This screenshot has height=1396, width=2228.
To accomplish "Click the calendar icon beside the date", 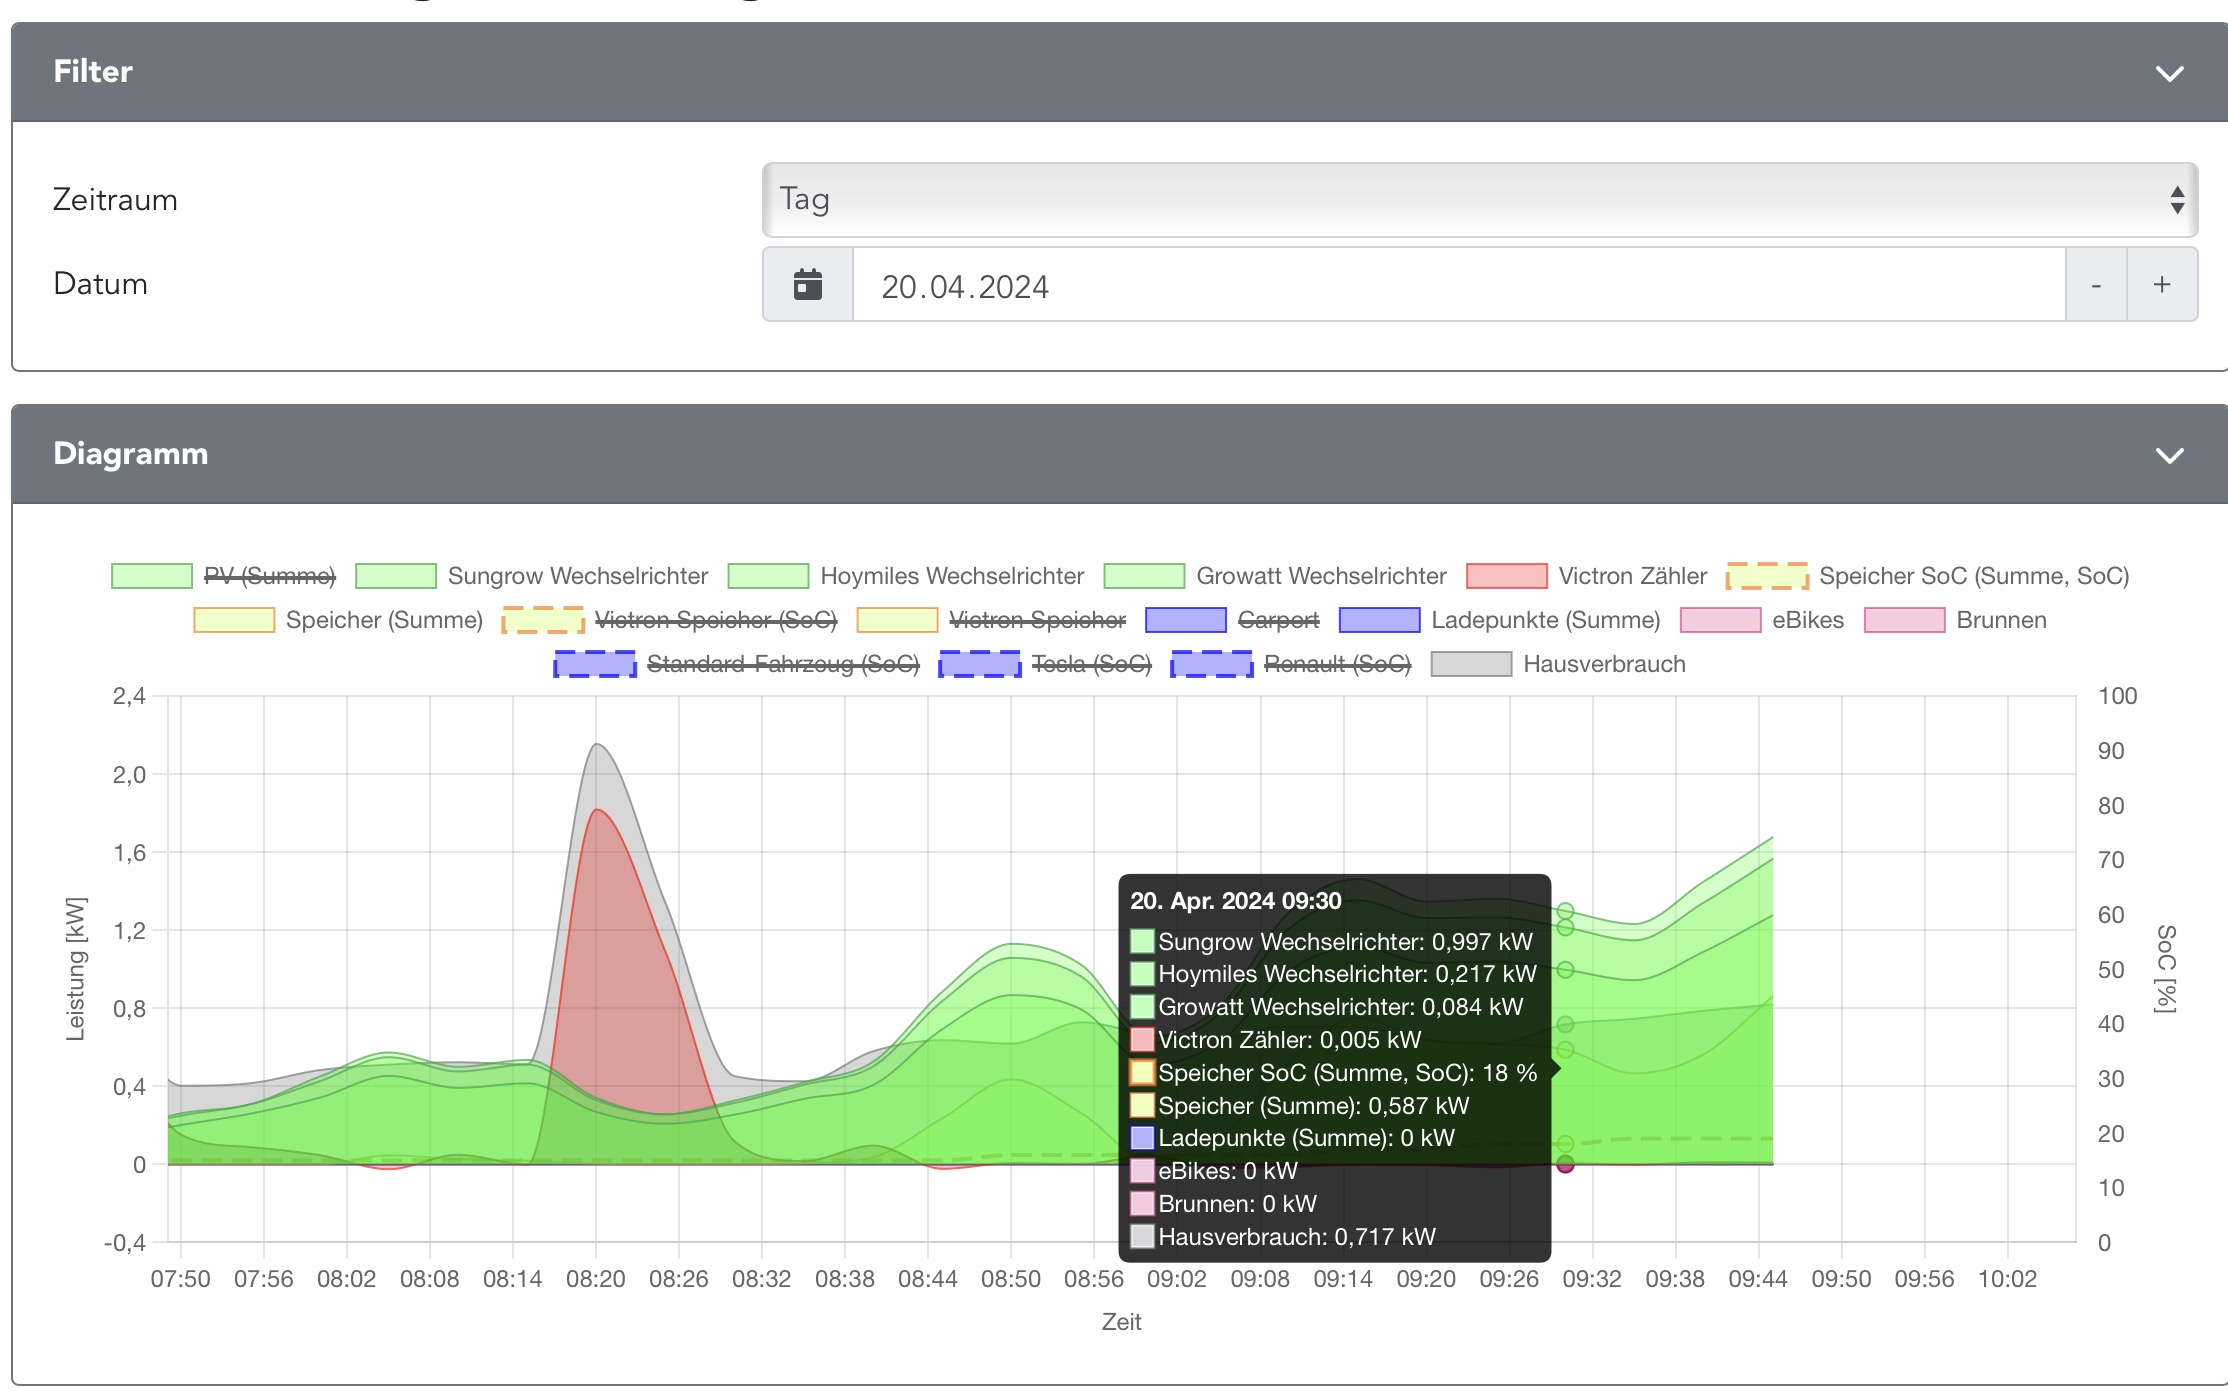I will click(808, 285).
